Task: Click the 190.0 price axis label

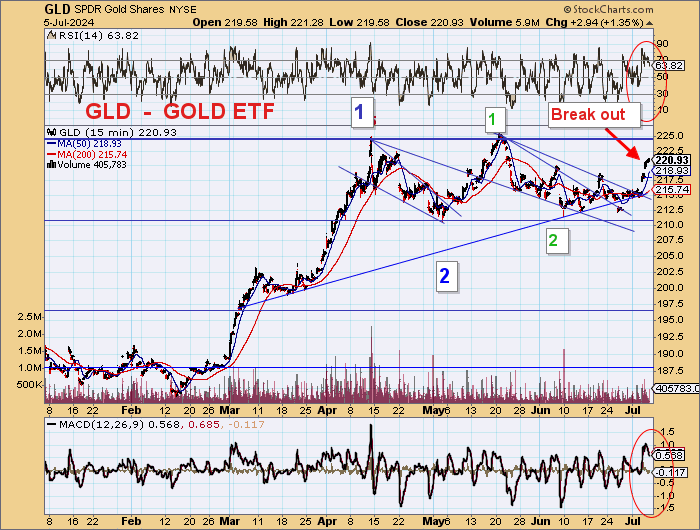Action: pos(669,354)
